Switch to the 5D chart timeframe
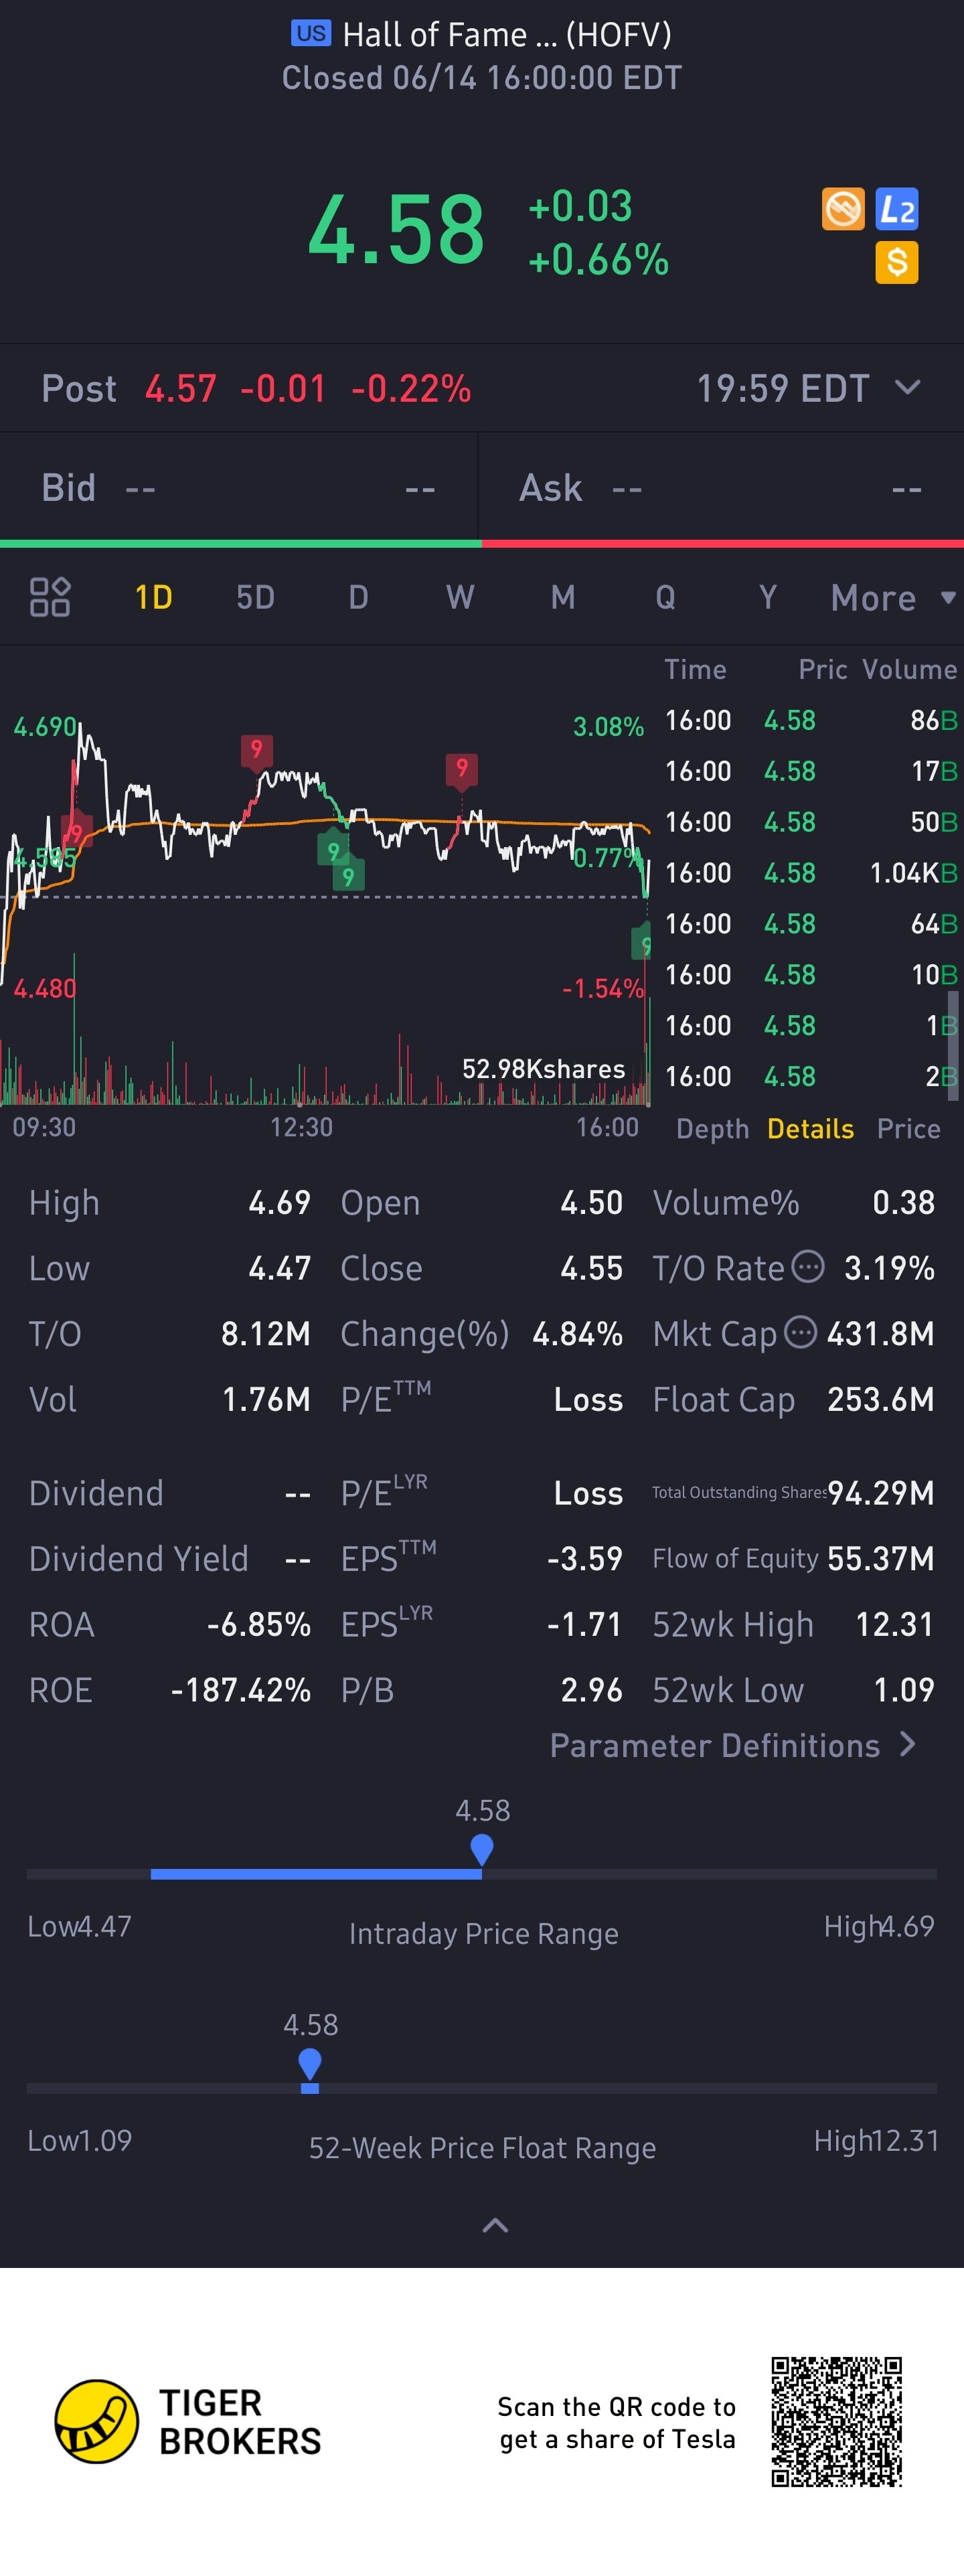The width and height of the screenshot is (964, 2576). point(255,598)
